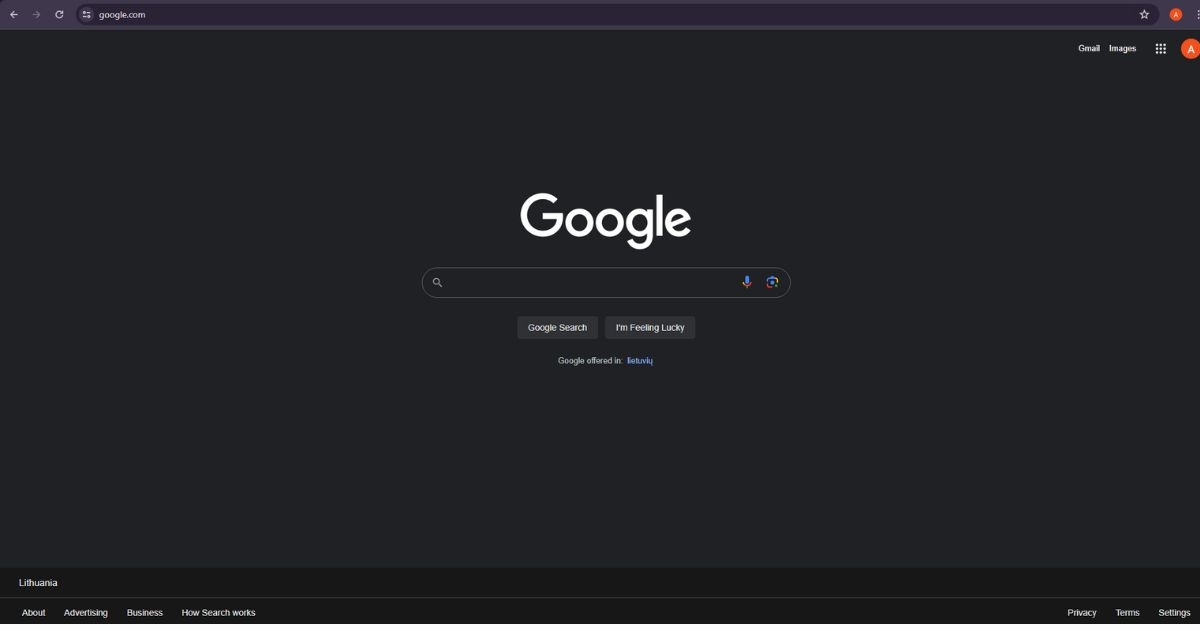Click the browser profile avatar
The width and height of the screenshot is (1200, 630).
coord(1175,14)
